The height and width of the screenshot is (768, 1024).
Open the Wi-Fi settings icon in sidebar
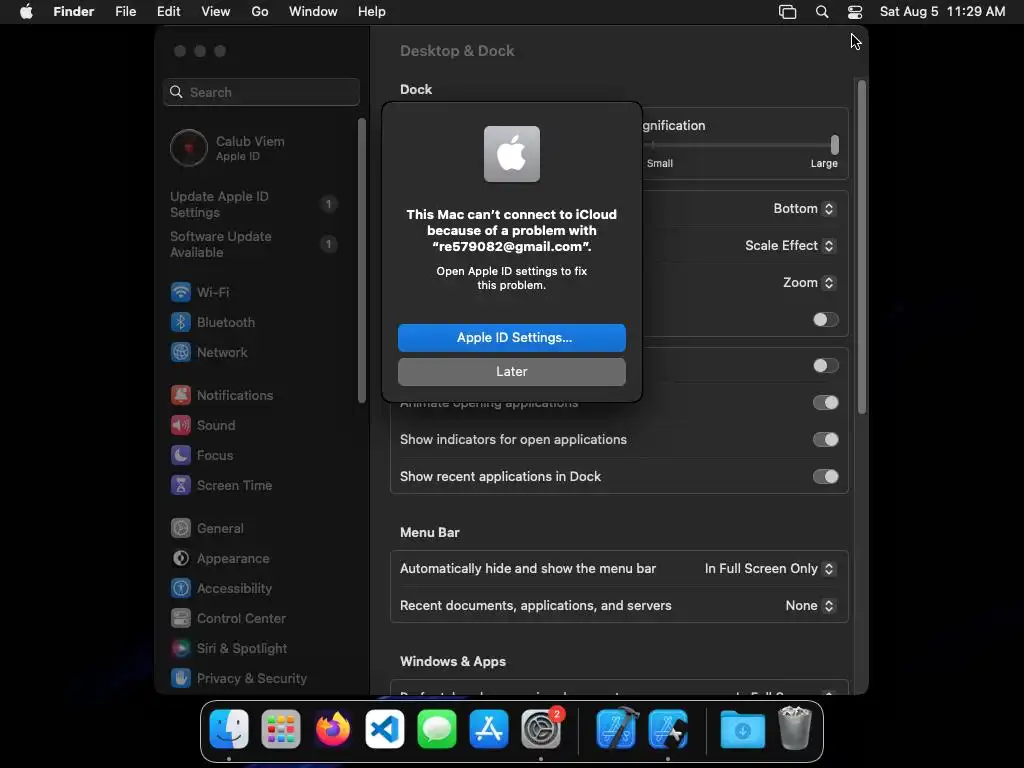[181, 292]
